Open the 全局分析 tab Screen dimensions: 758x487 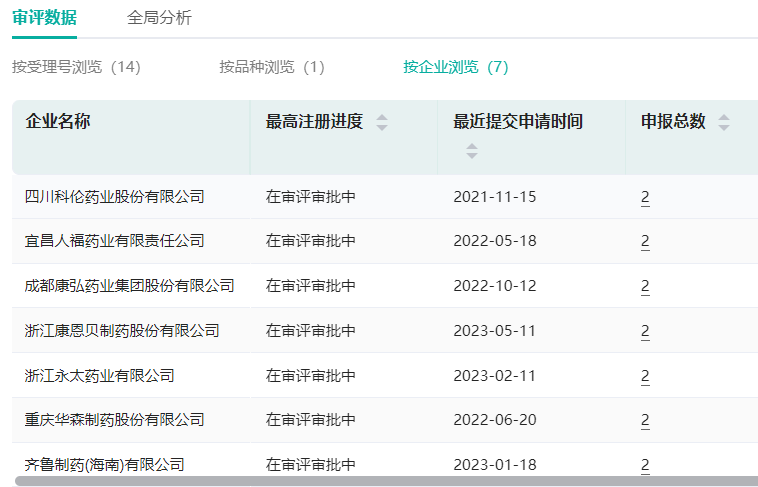point(159,18)
